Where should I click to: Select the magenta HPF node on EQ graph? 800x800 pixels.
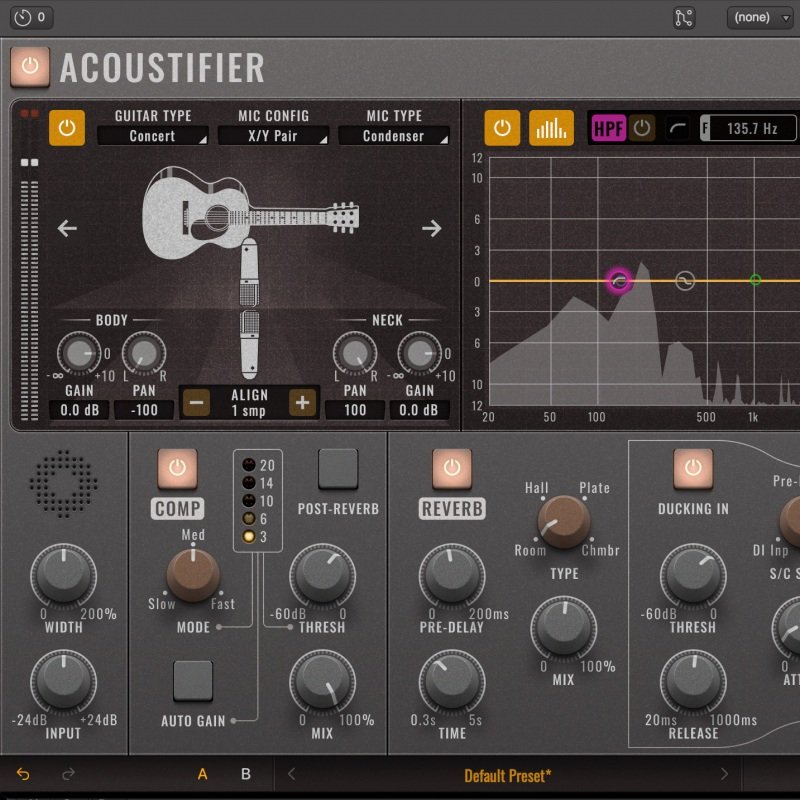point(619,281)
